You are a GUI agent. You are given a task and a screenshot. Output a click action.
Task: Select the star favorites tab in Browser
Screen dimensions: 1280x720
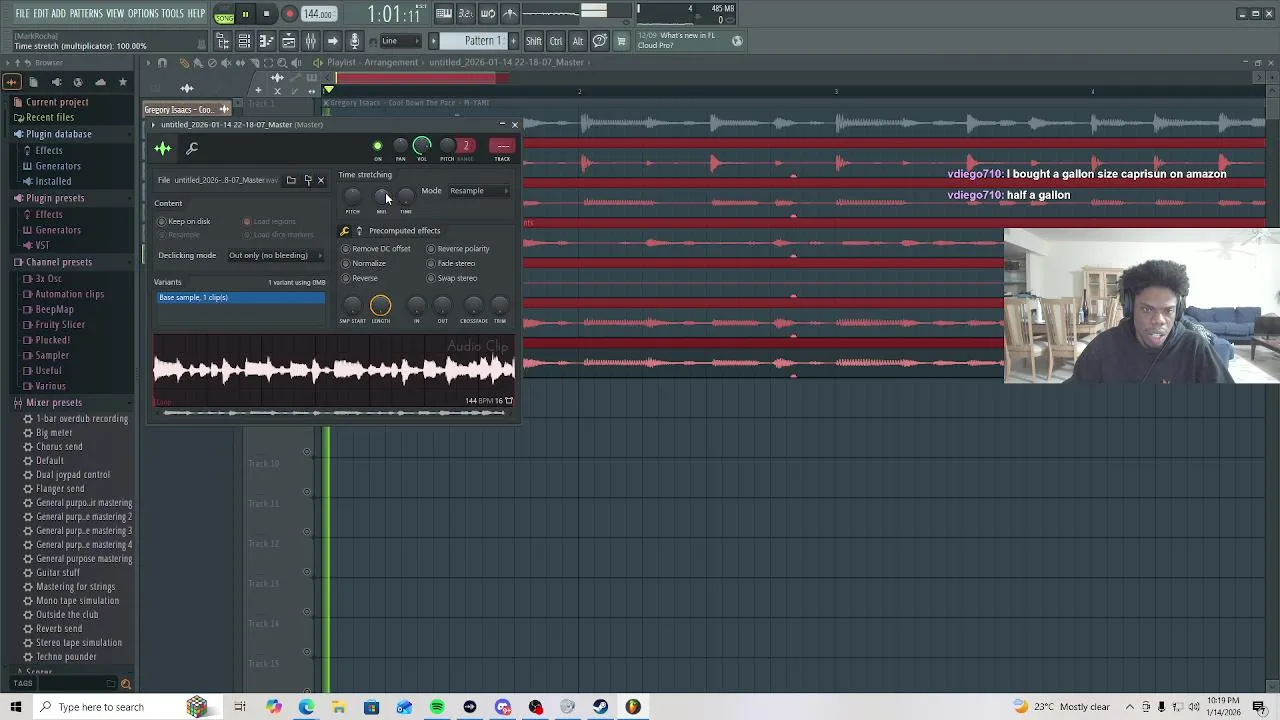pos(123,82)
